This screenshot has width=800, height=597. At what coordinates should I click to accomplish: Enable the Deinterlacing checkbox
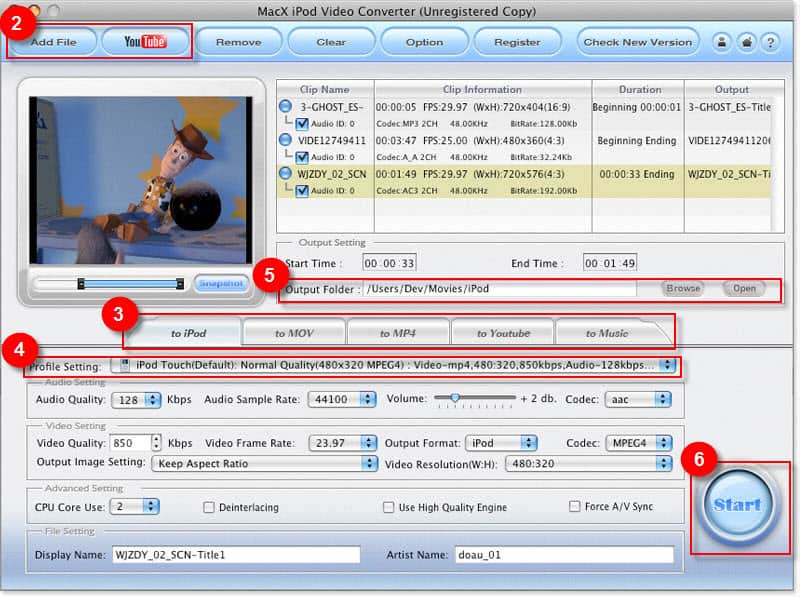(x=208, y=507)
